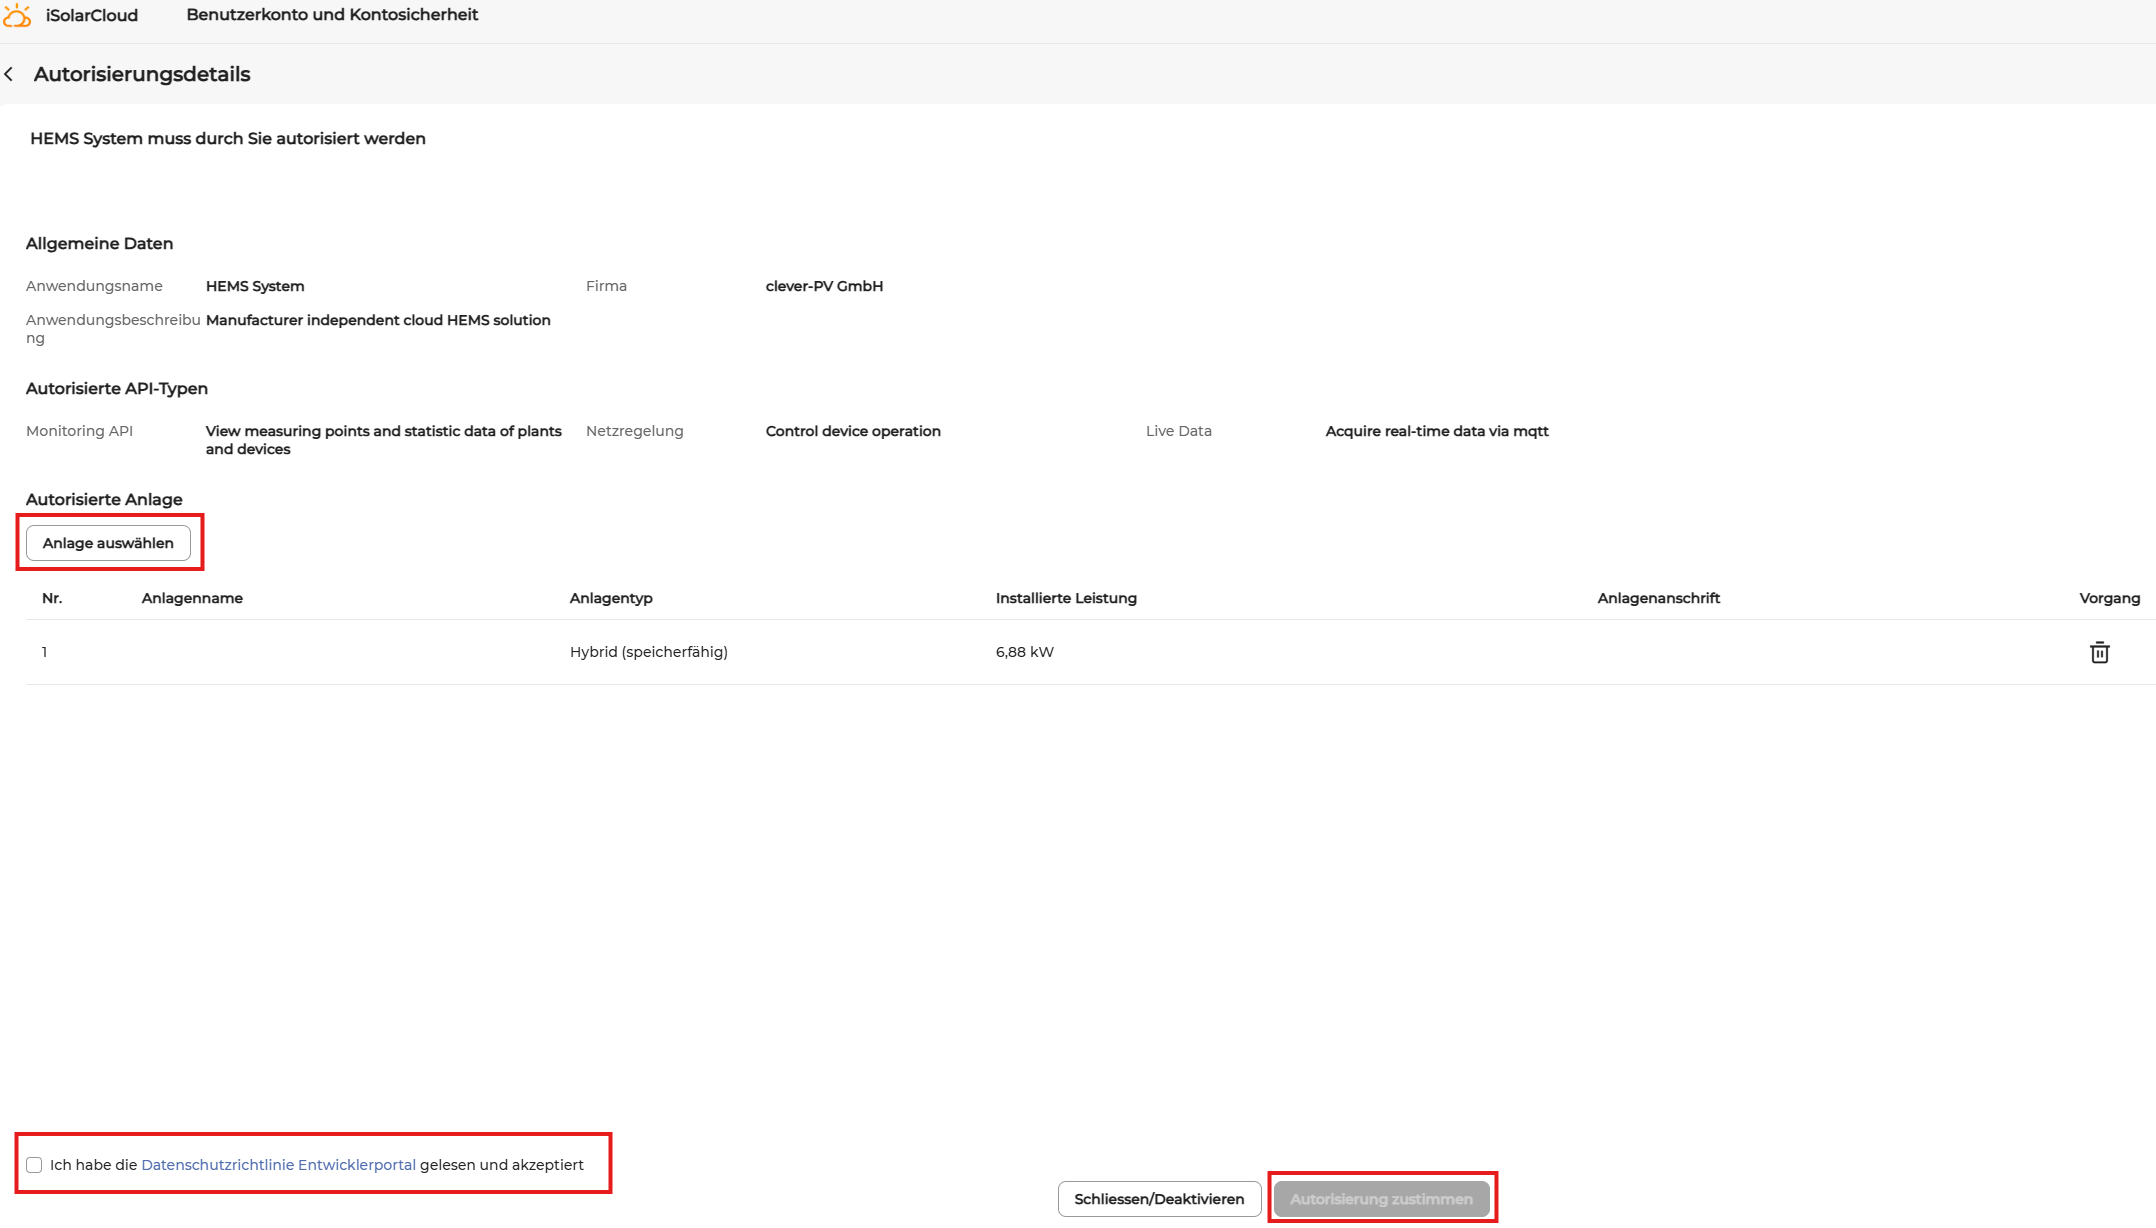
Task: Click the Vorgang column header
Action: [2110, 598]
